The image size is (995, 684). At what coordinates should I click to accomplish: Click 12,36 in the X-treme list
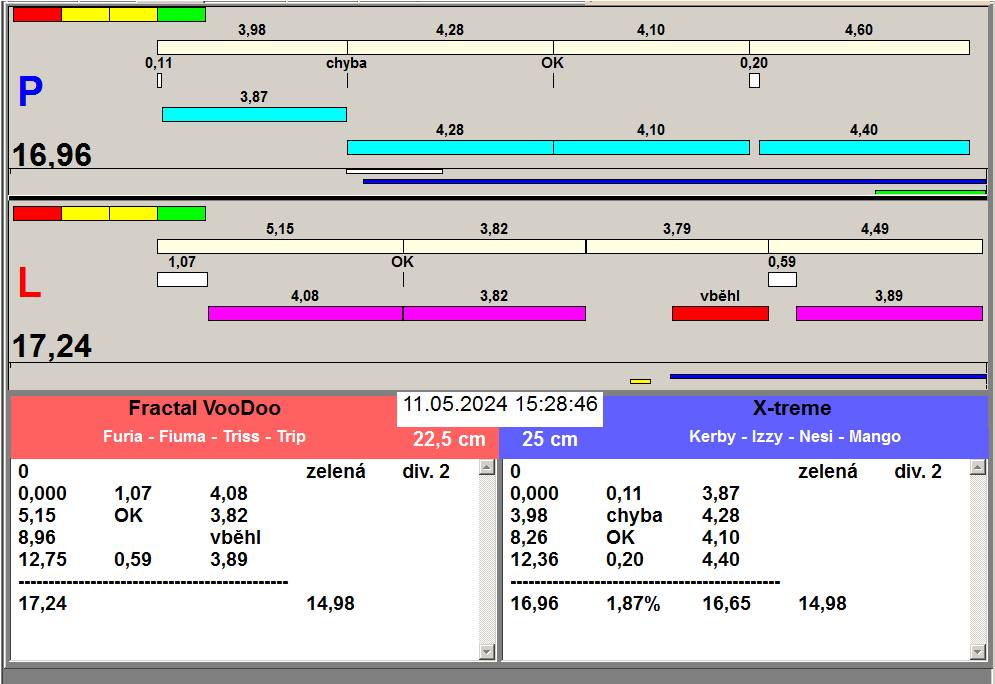534,560
